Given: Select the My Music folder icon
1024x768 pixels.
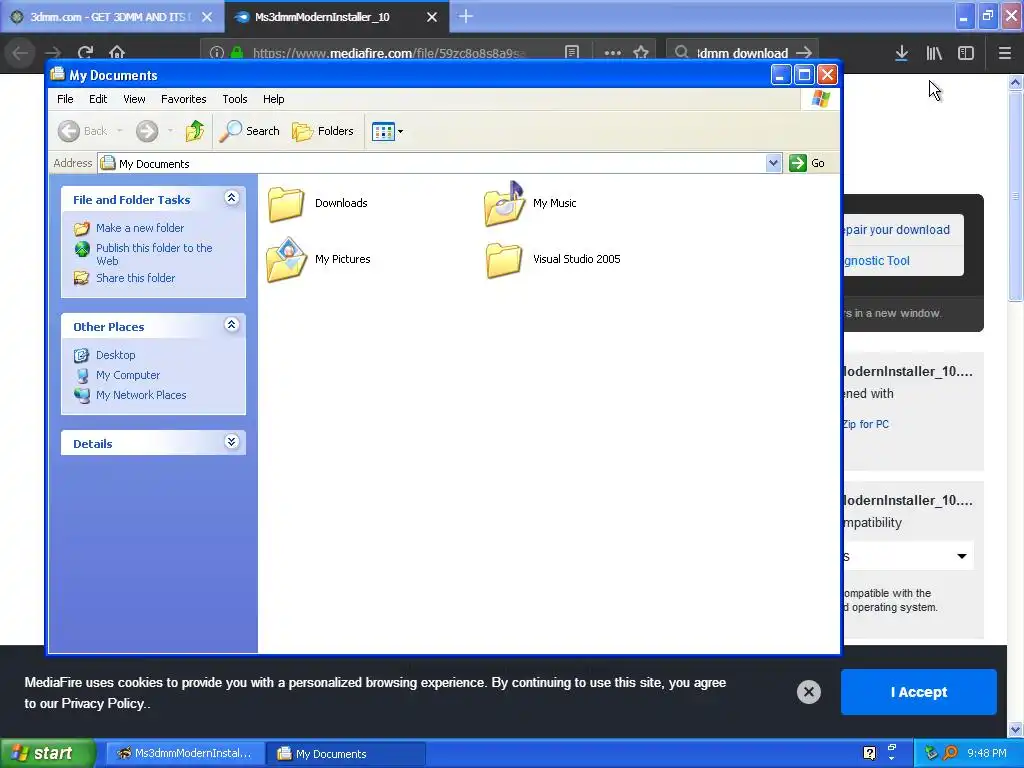Looking at the screenshot, I should coord(504,204).
